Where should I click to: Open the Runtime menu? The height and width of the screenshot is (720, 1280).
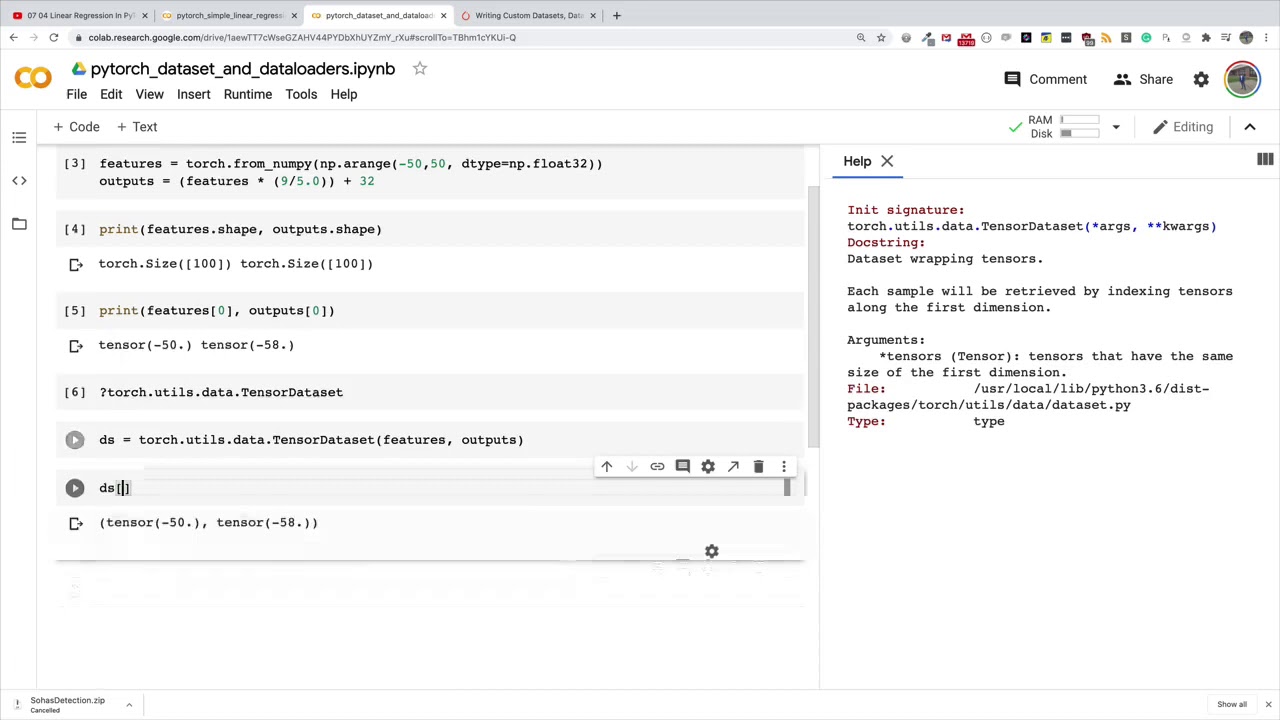pos(248,94)
